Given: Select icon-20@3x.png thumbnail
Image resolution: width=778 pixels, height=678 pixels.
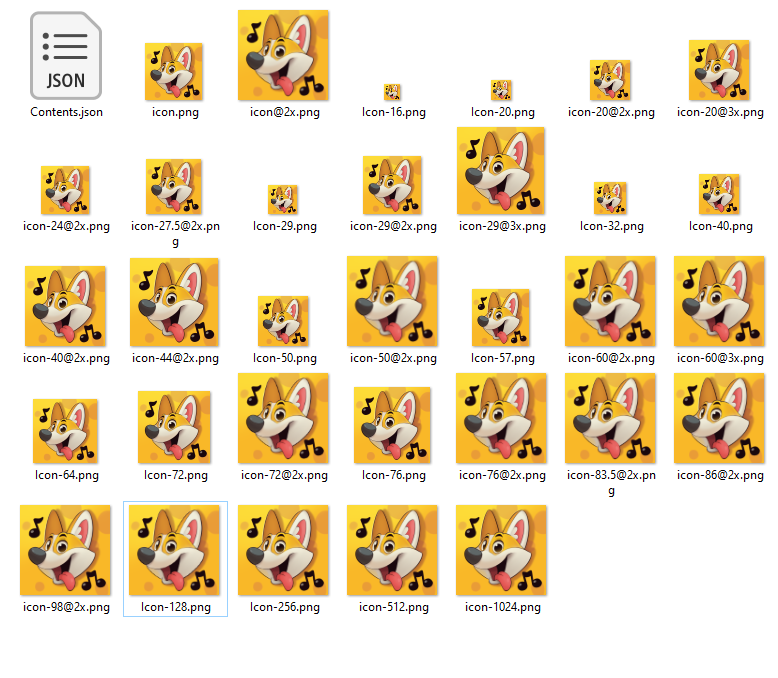Looking at the screenshot, I should click(719, 70).
